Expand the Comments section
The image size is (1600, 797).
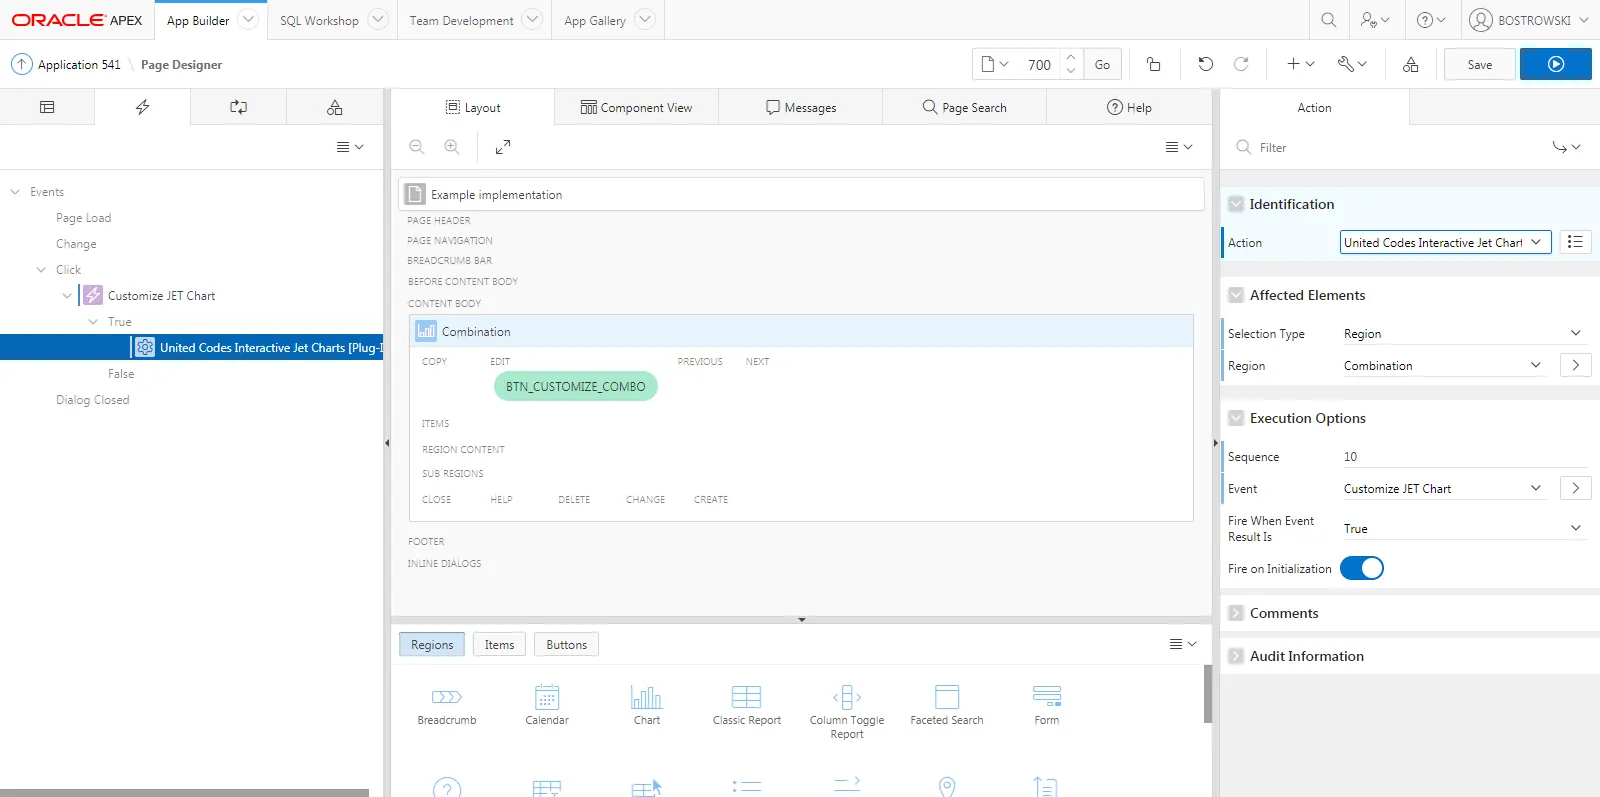pos(1236,613)
